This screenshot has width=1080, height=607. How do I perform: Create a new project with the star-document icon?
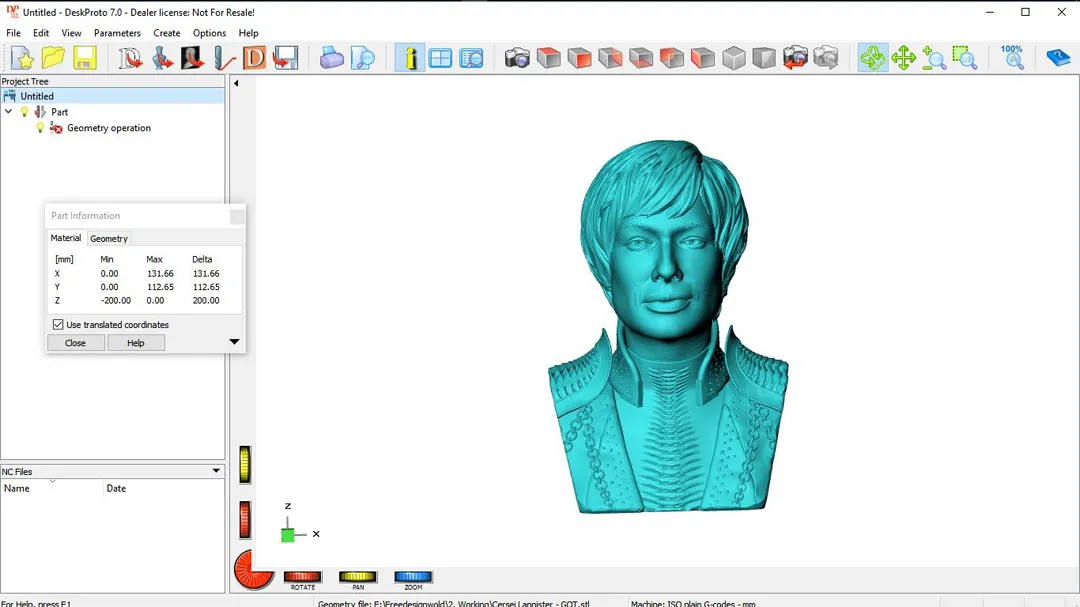[22, 58]
